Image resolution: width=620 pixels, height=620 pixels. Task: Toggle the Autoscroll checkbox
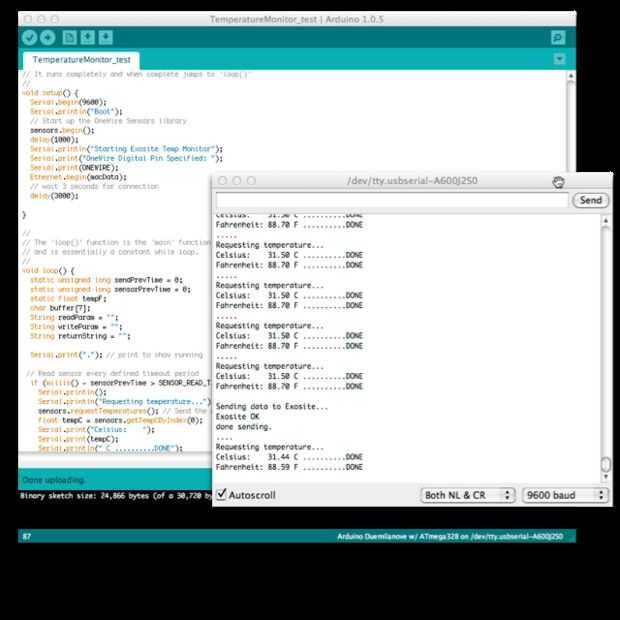[221, 494]
